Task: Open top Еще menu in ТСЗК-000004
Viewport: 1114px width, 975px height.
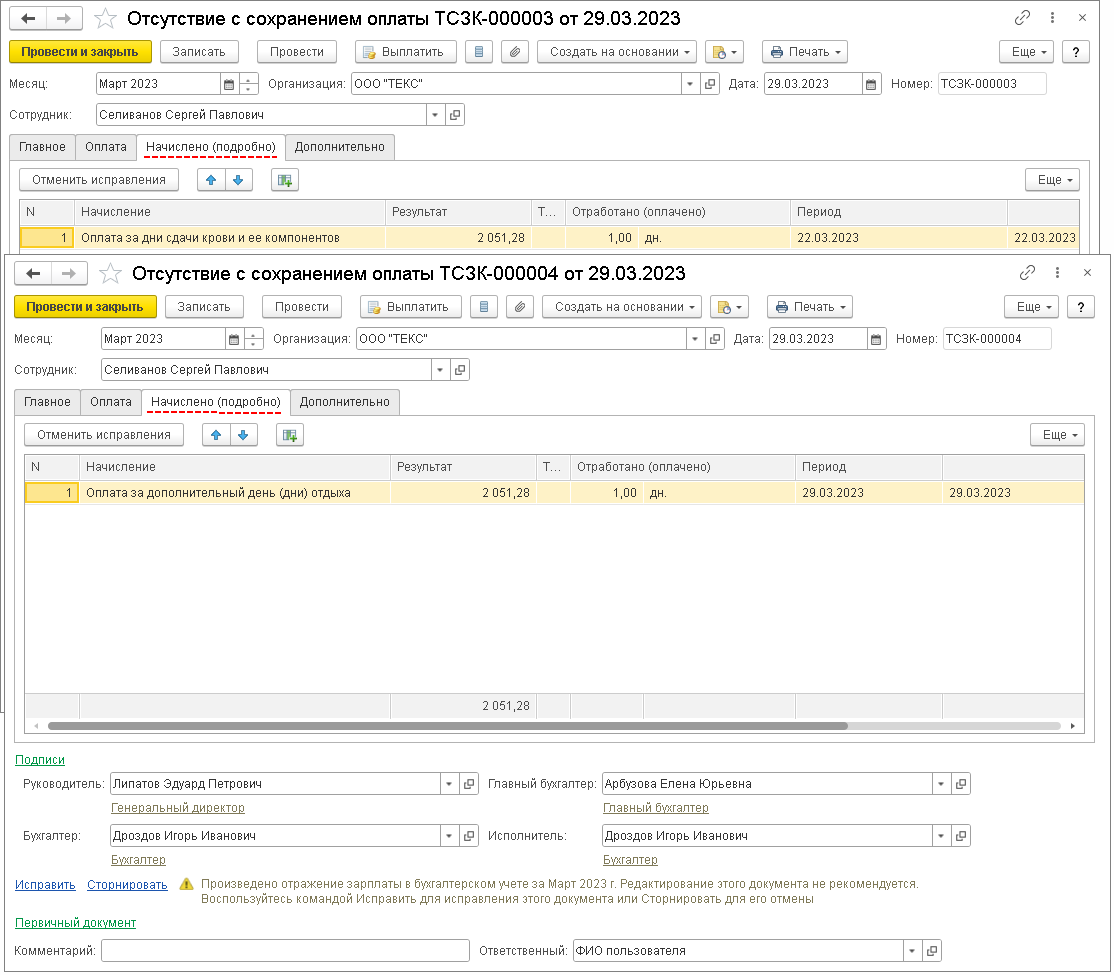Action: [x=1032, y=307]
